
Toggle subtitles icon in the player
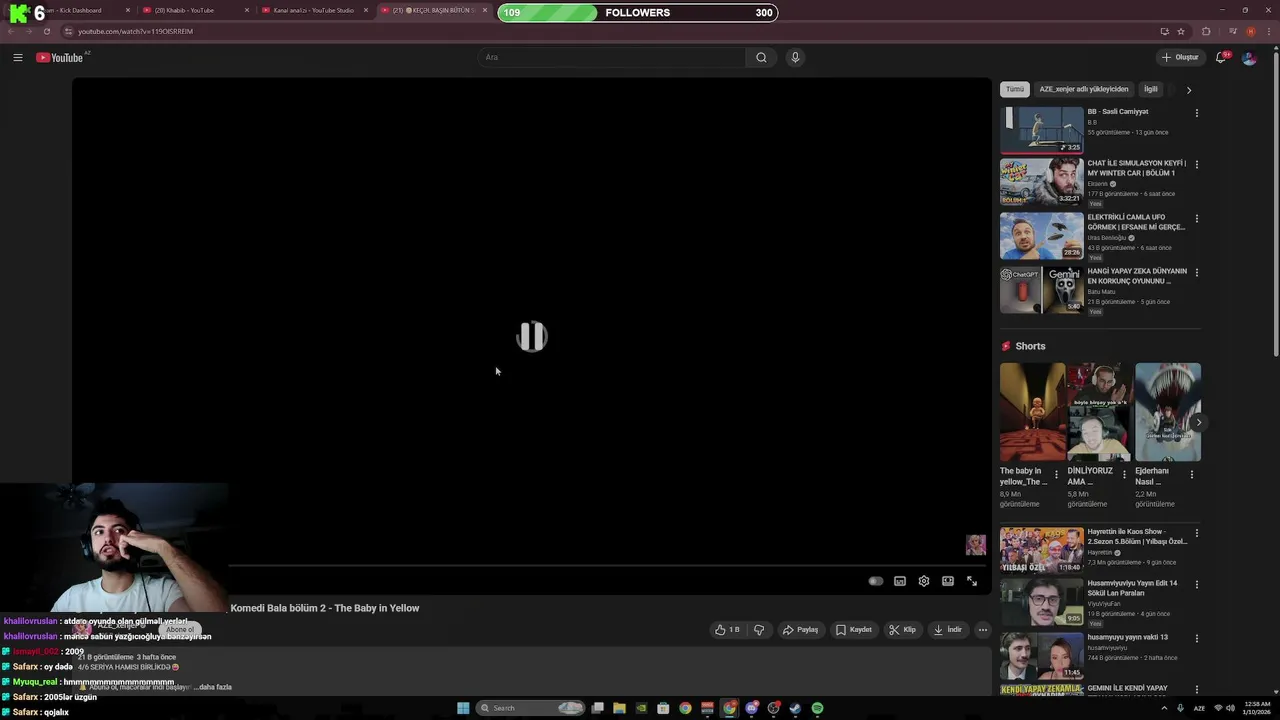[x=900, y=581]
